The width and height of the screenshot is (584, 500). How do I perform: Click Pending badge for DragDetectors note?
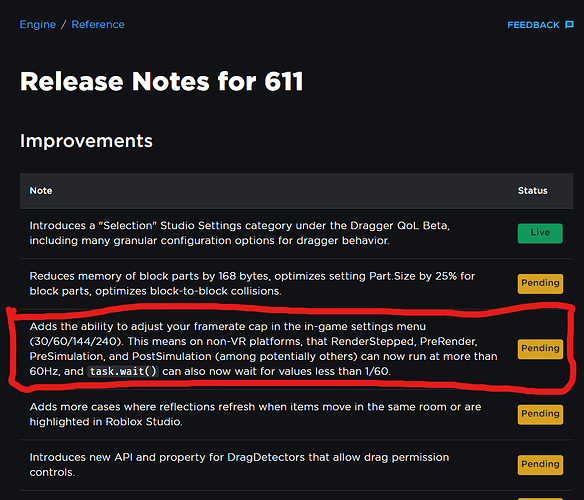[540, 465]
